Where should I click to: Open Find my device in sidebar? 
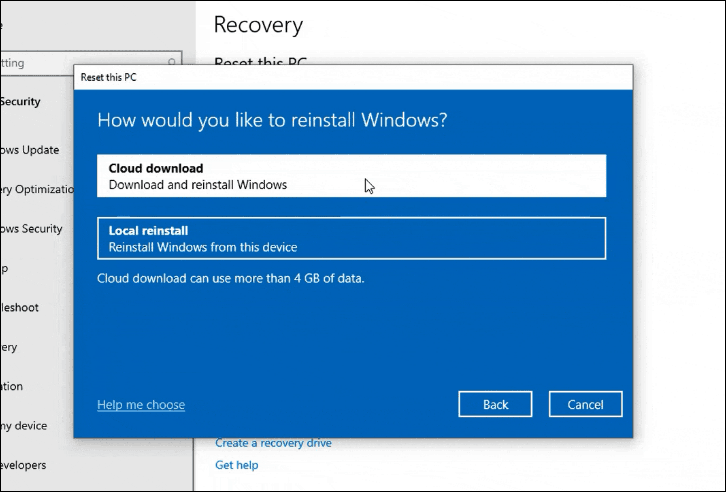click(24, 425)
